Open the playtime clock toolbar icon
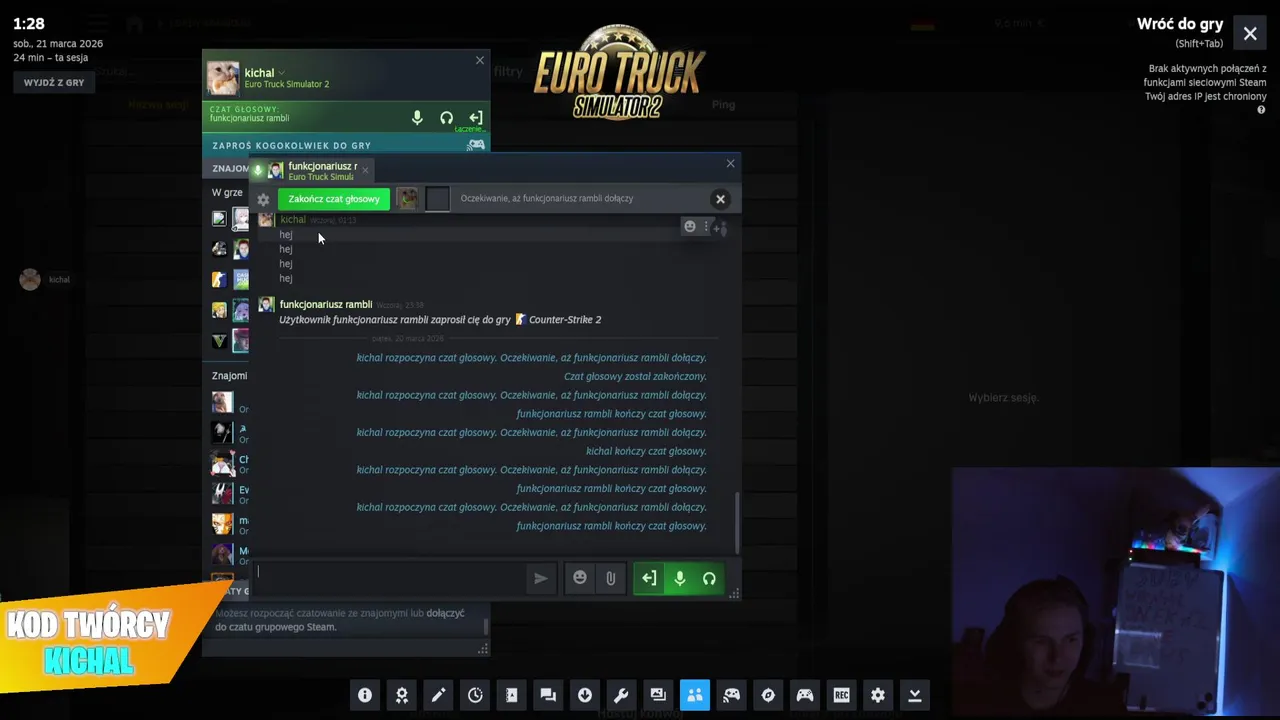1280x720 pixels. (x=475, y=695)
